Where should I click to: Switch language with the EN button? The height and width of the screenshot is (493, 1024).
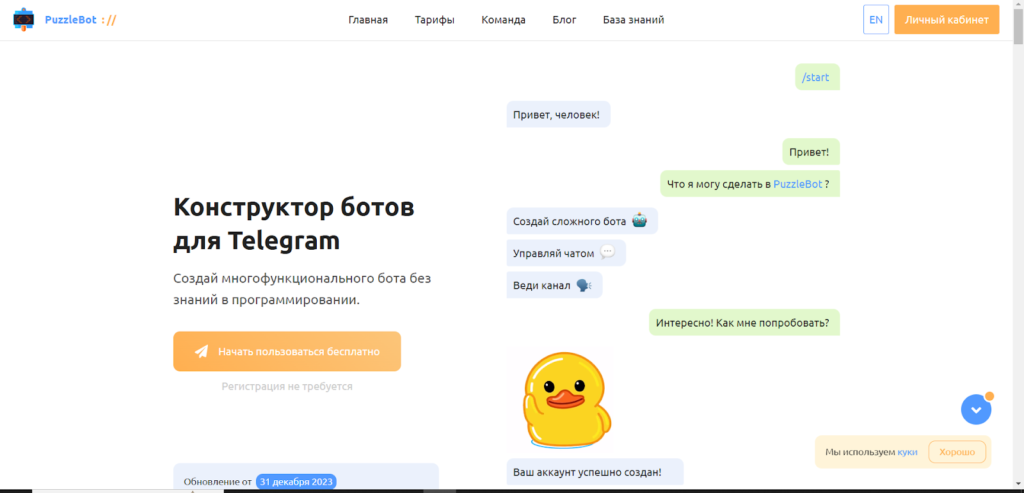point(876,20)
